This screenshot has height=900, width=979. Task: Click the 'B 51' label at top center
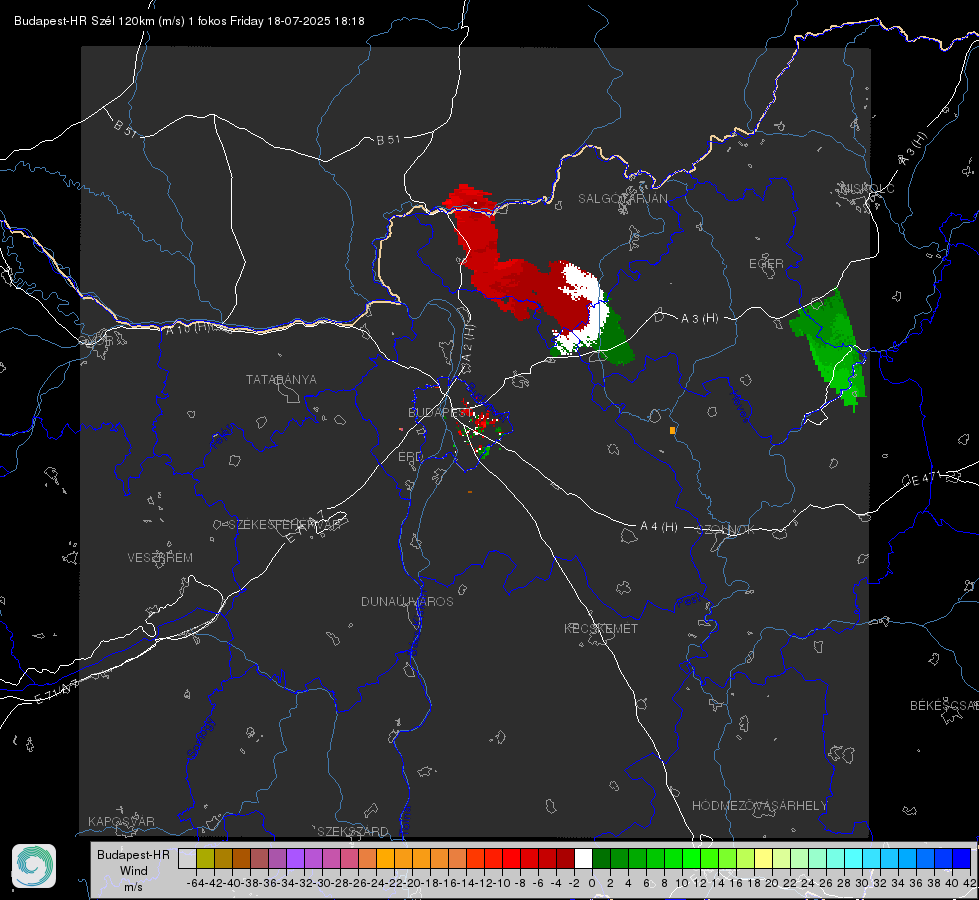pyautogui.click(x=388, y=139)
